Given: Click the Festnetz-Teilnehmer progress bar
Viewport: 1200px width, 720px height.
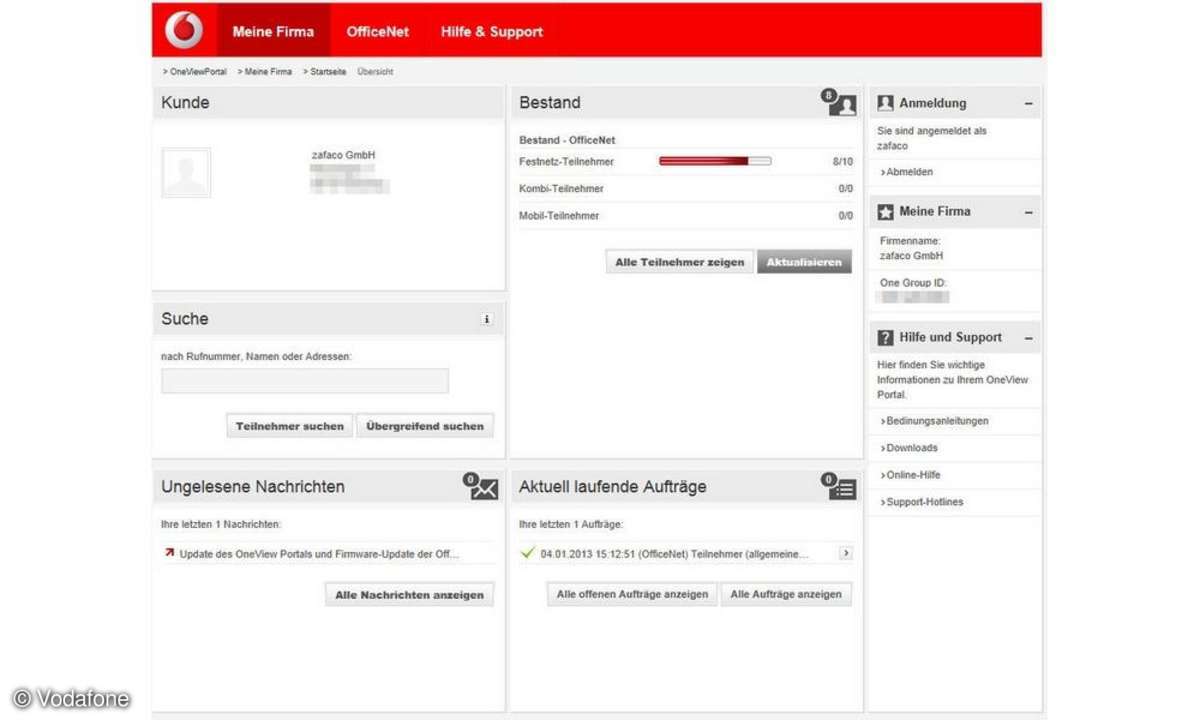Looking at the screenshot, I should click(x=715, y=161).
